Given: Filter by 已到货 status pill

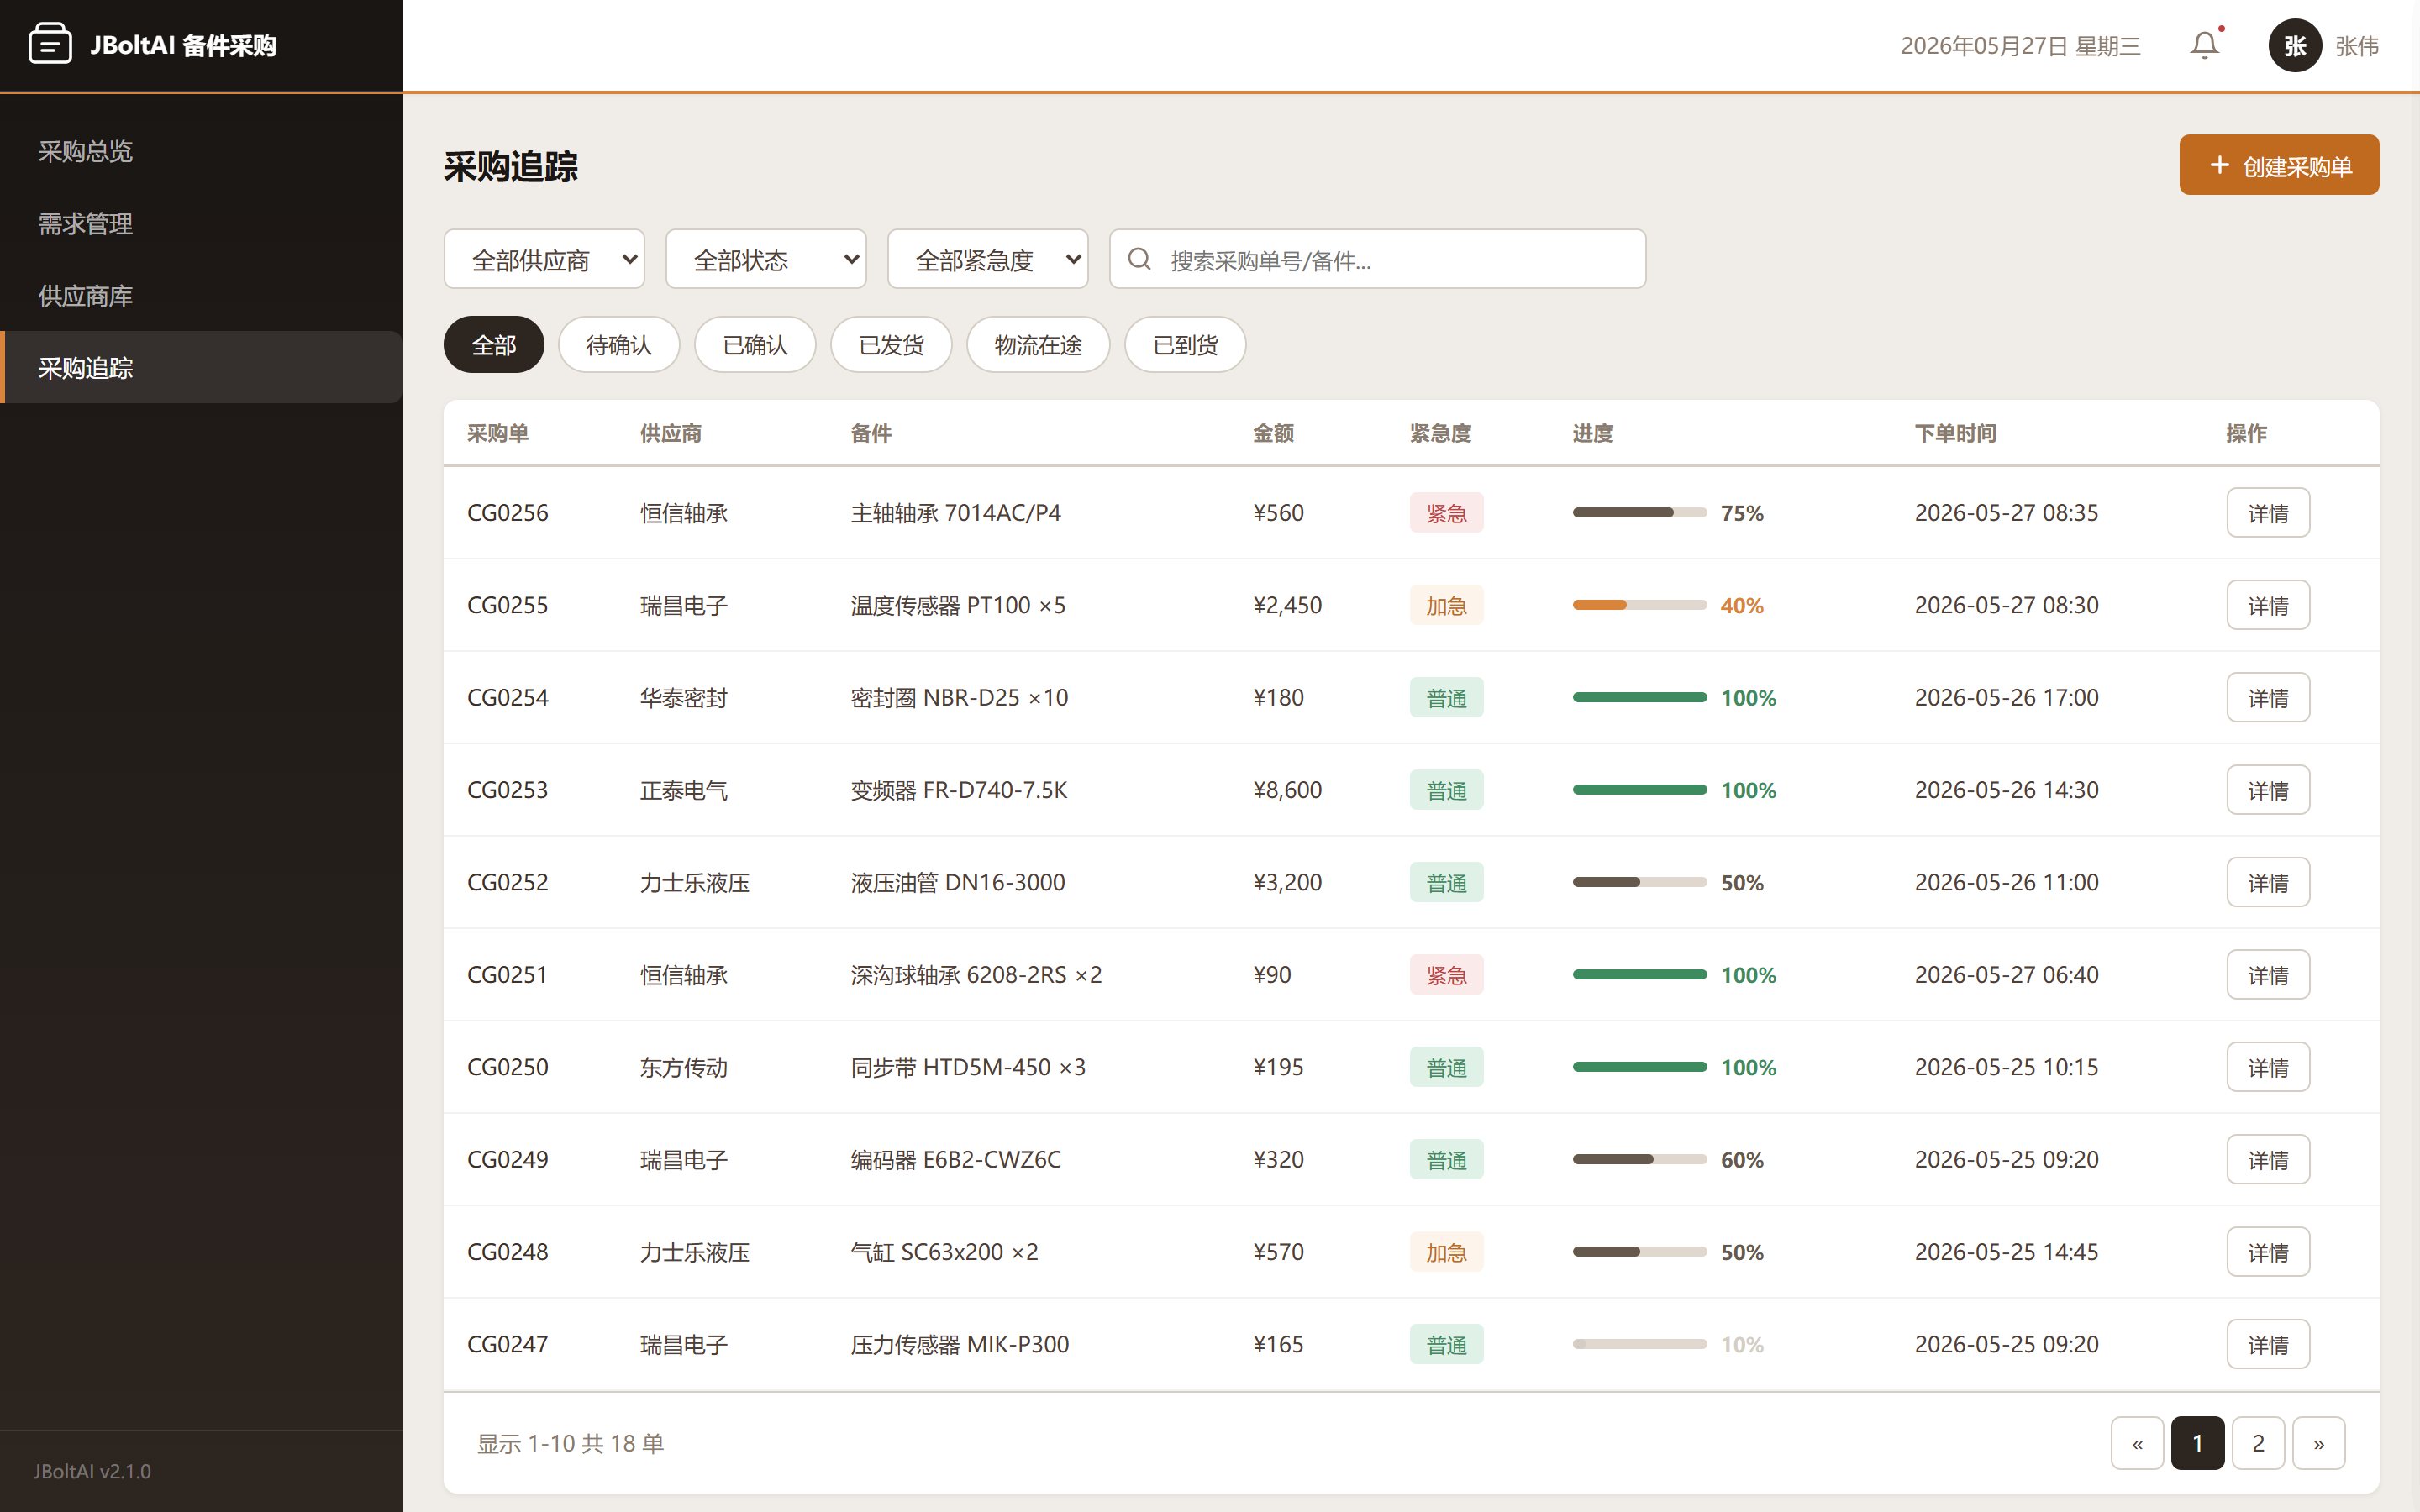Looking at the screenshot, I should click(1185, 345).
